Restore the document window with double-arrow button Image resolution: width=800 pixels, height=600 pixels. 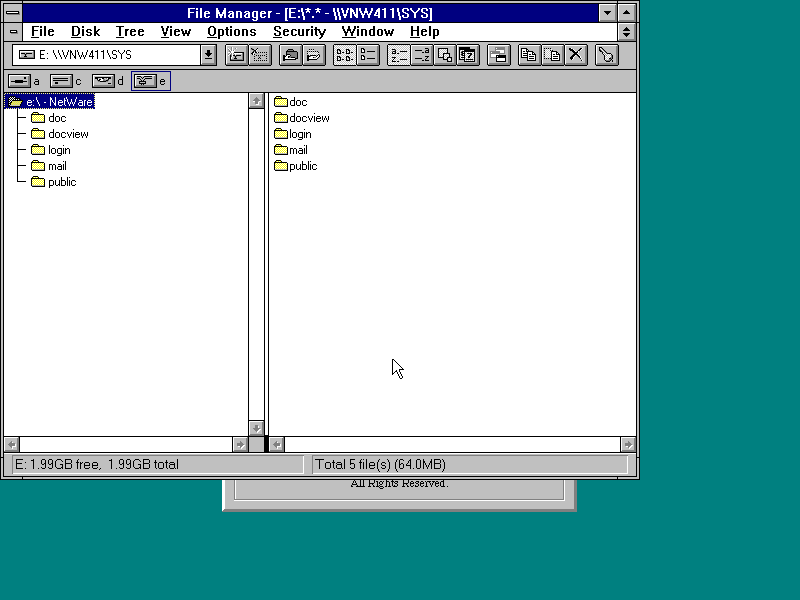coord(627,32)
